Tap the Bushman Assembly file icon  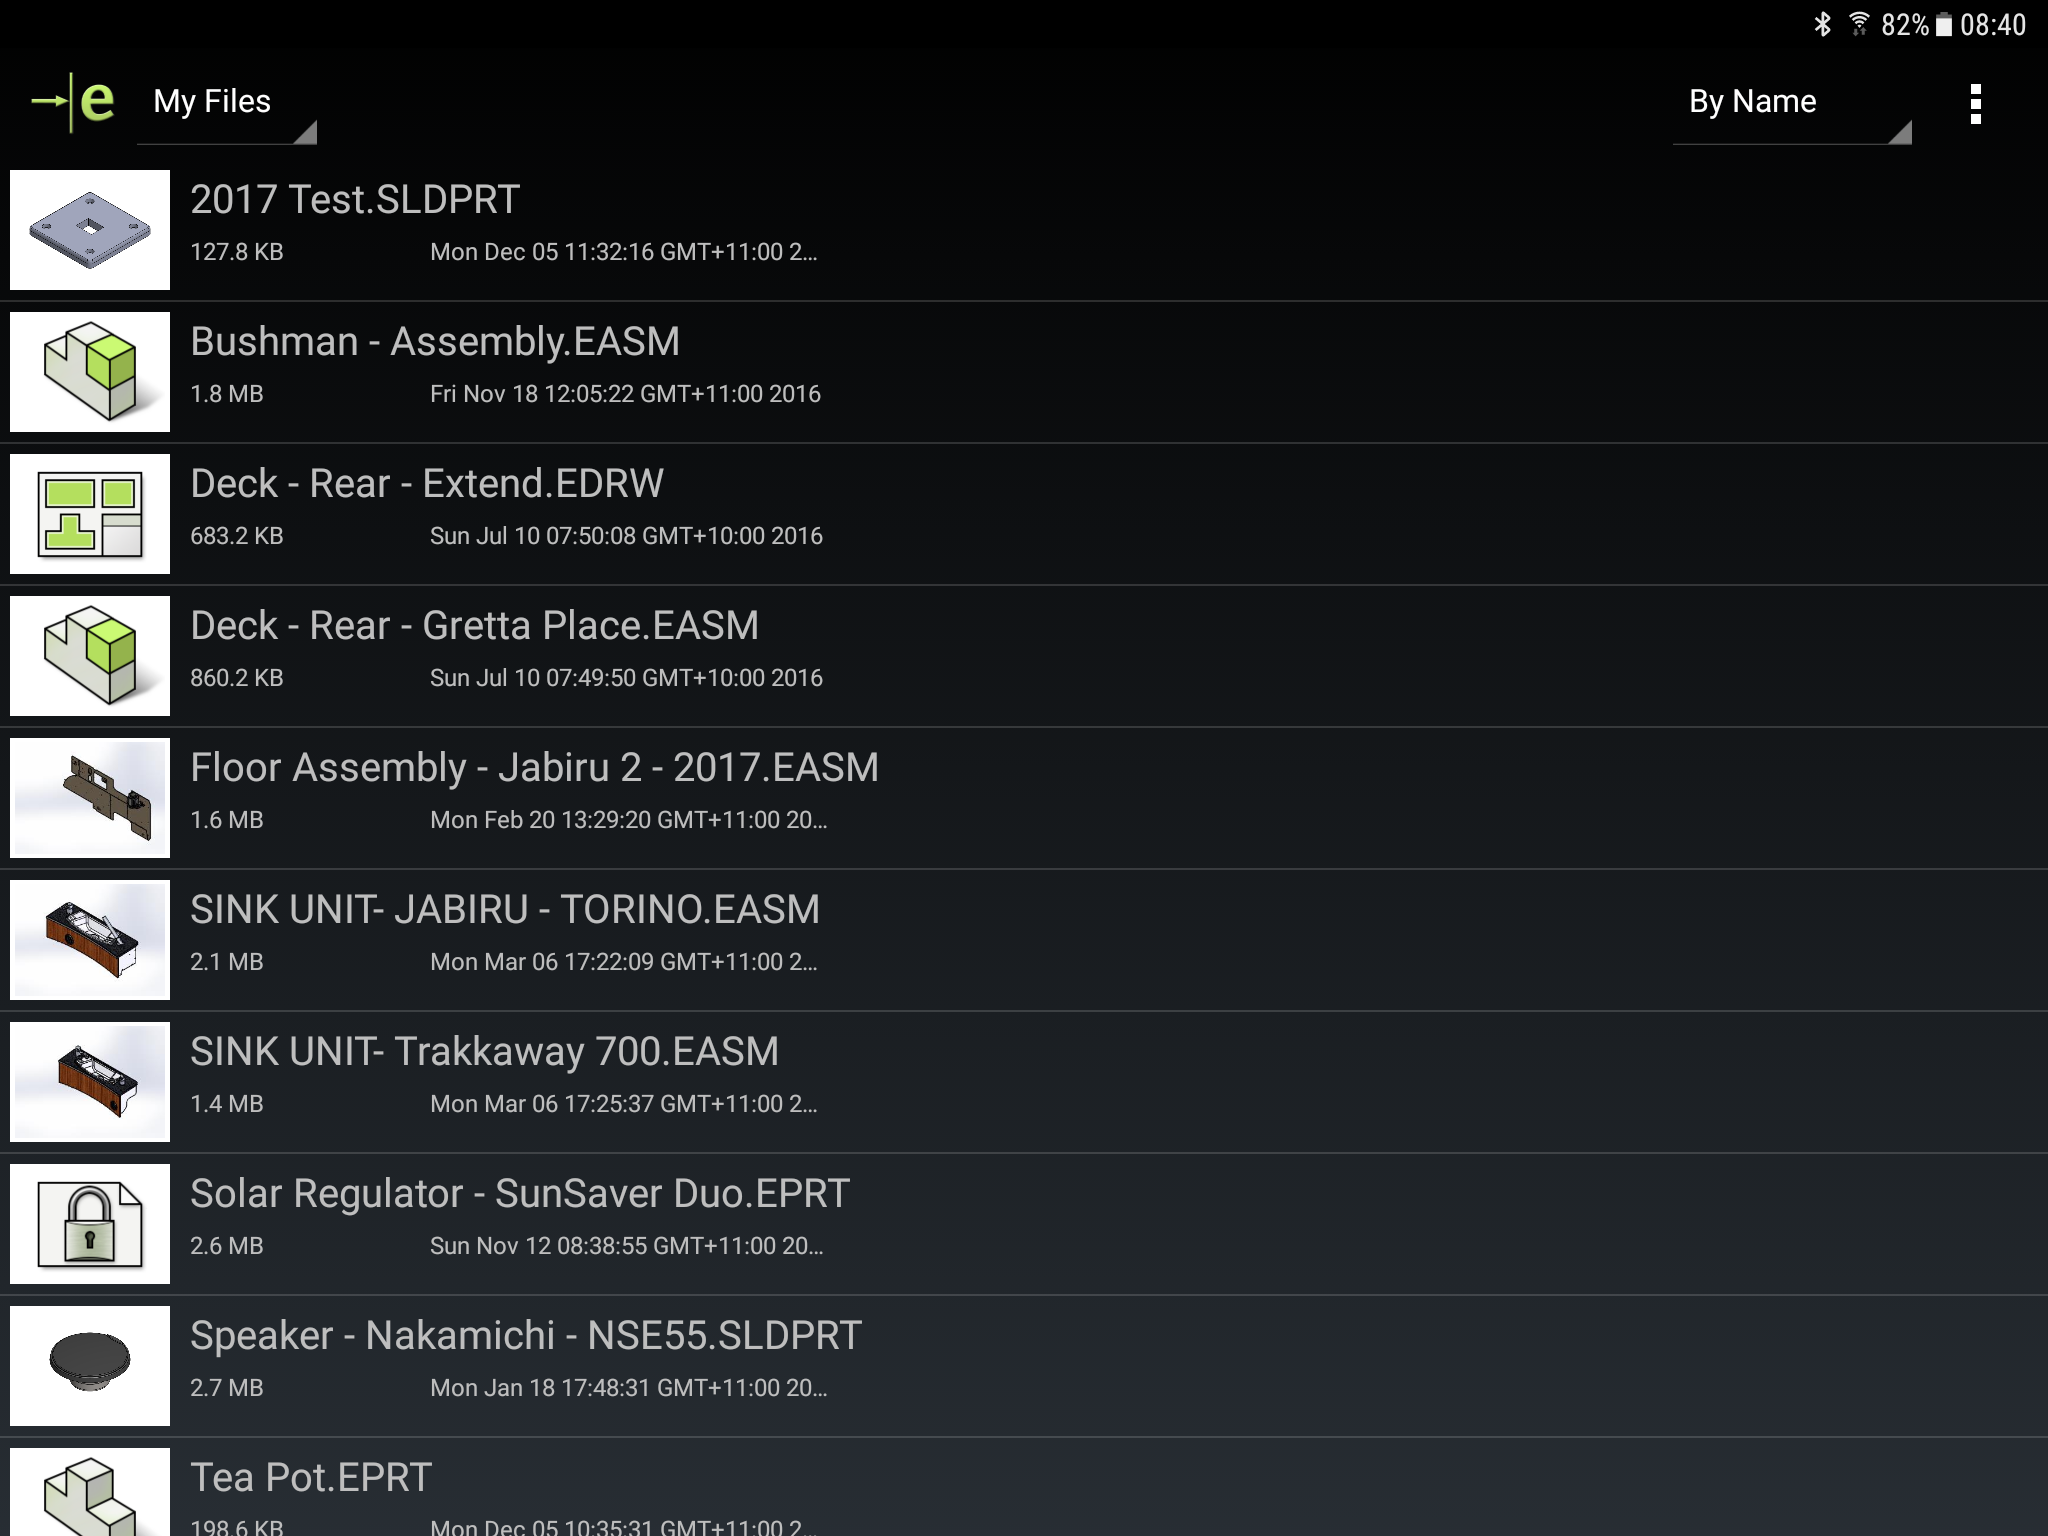click(90, 372)
